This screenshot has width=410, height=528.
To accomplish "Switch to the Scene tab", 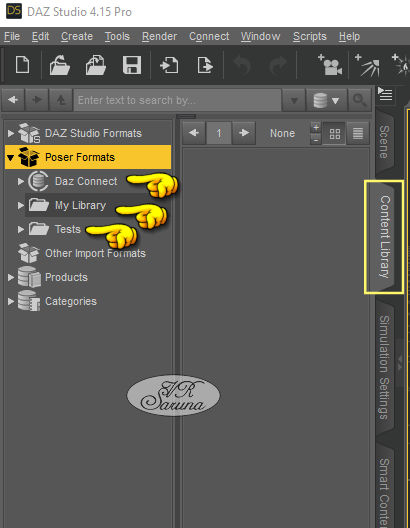I will click(384, 142).
